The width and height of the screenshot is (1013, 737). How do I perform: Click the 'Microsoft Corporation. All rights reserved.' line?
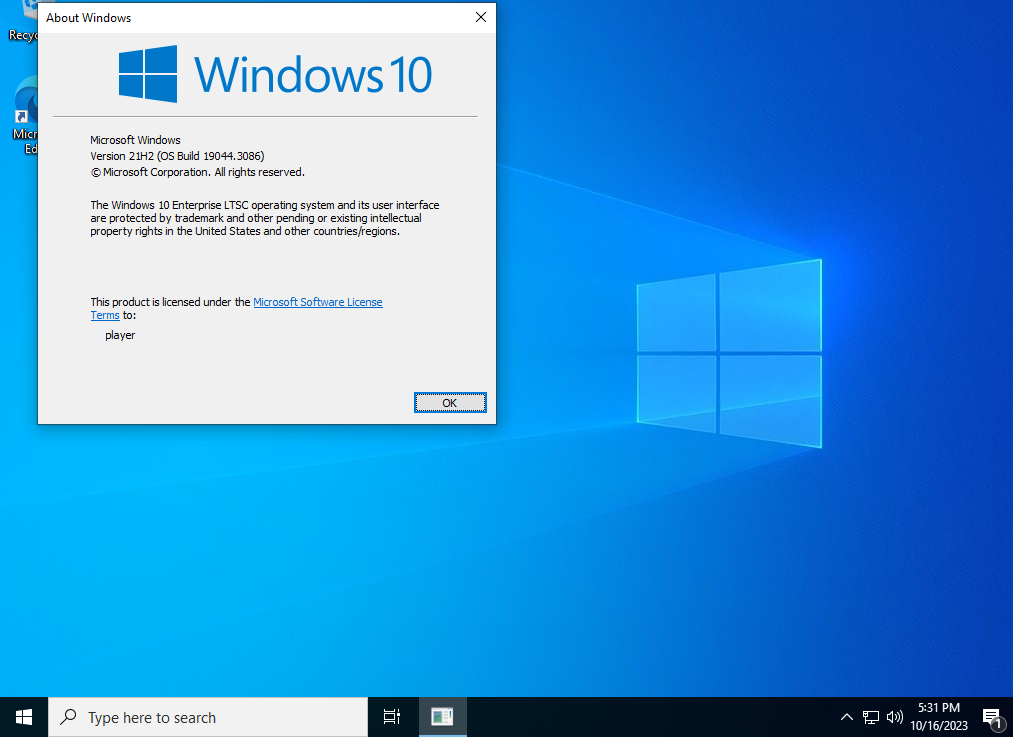tap(197, 172)
